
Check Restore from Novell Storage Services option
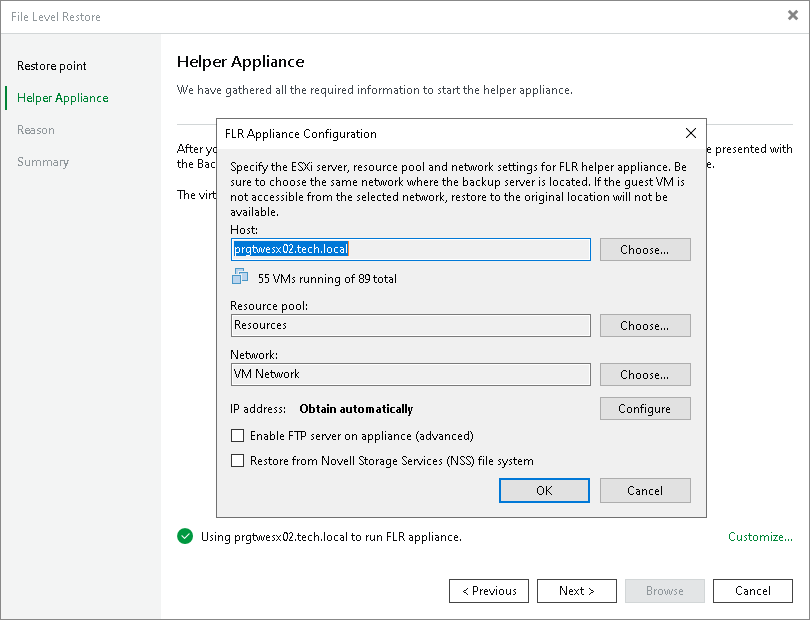[237, 460]
